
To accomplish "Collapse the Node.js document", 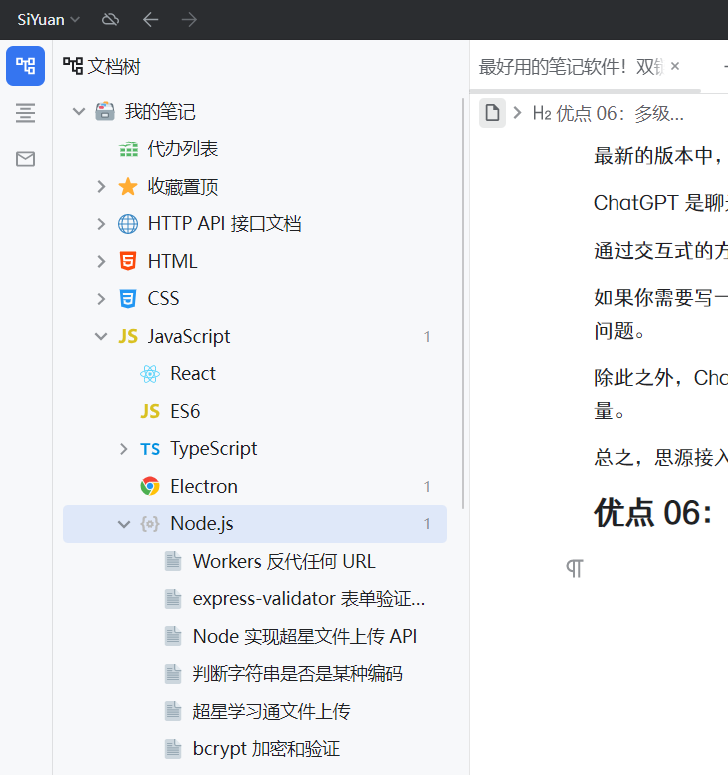I will (x=124, y=524).
